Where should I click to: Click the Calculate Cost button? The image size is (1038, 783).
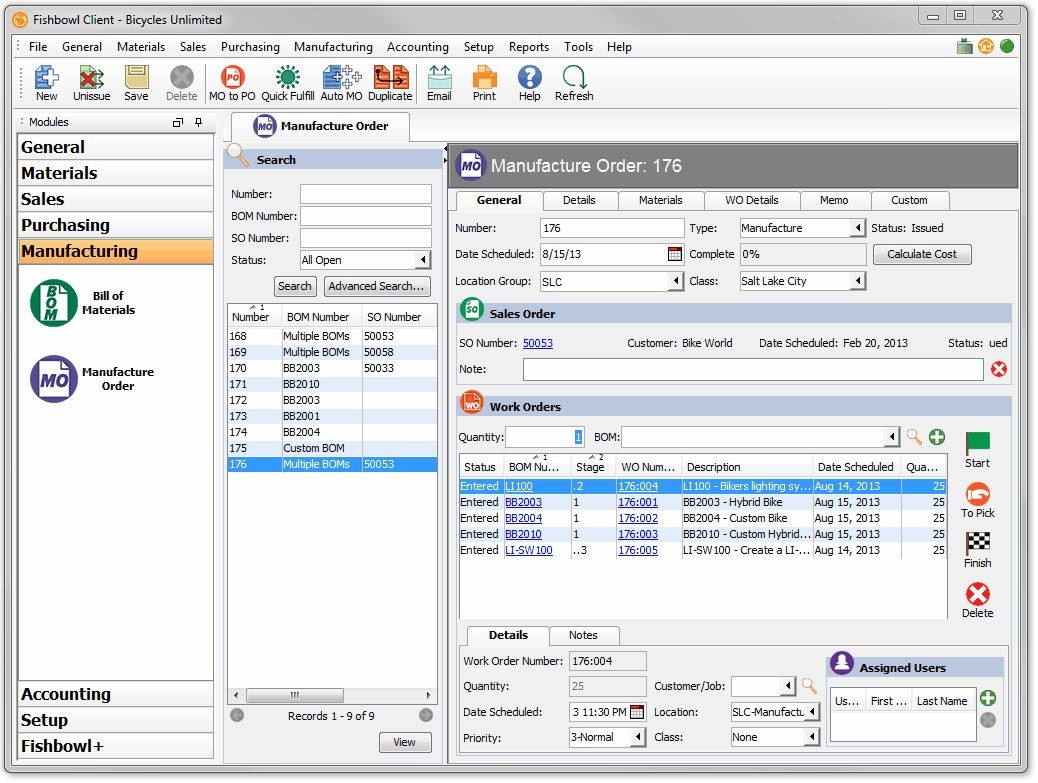pos(921,254)
